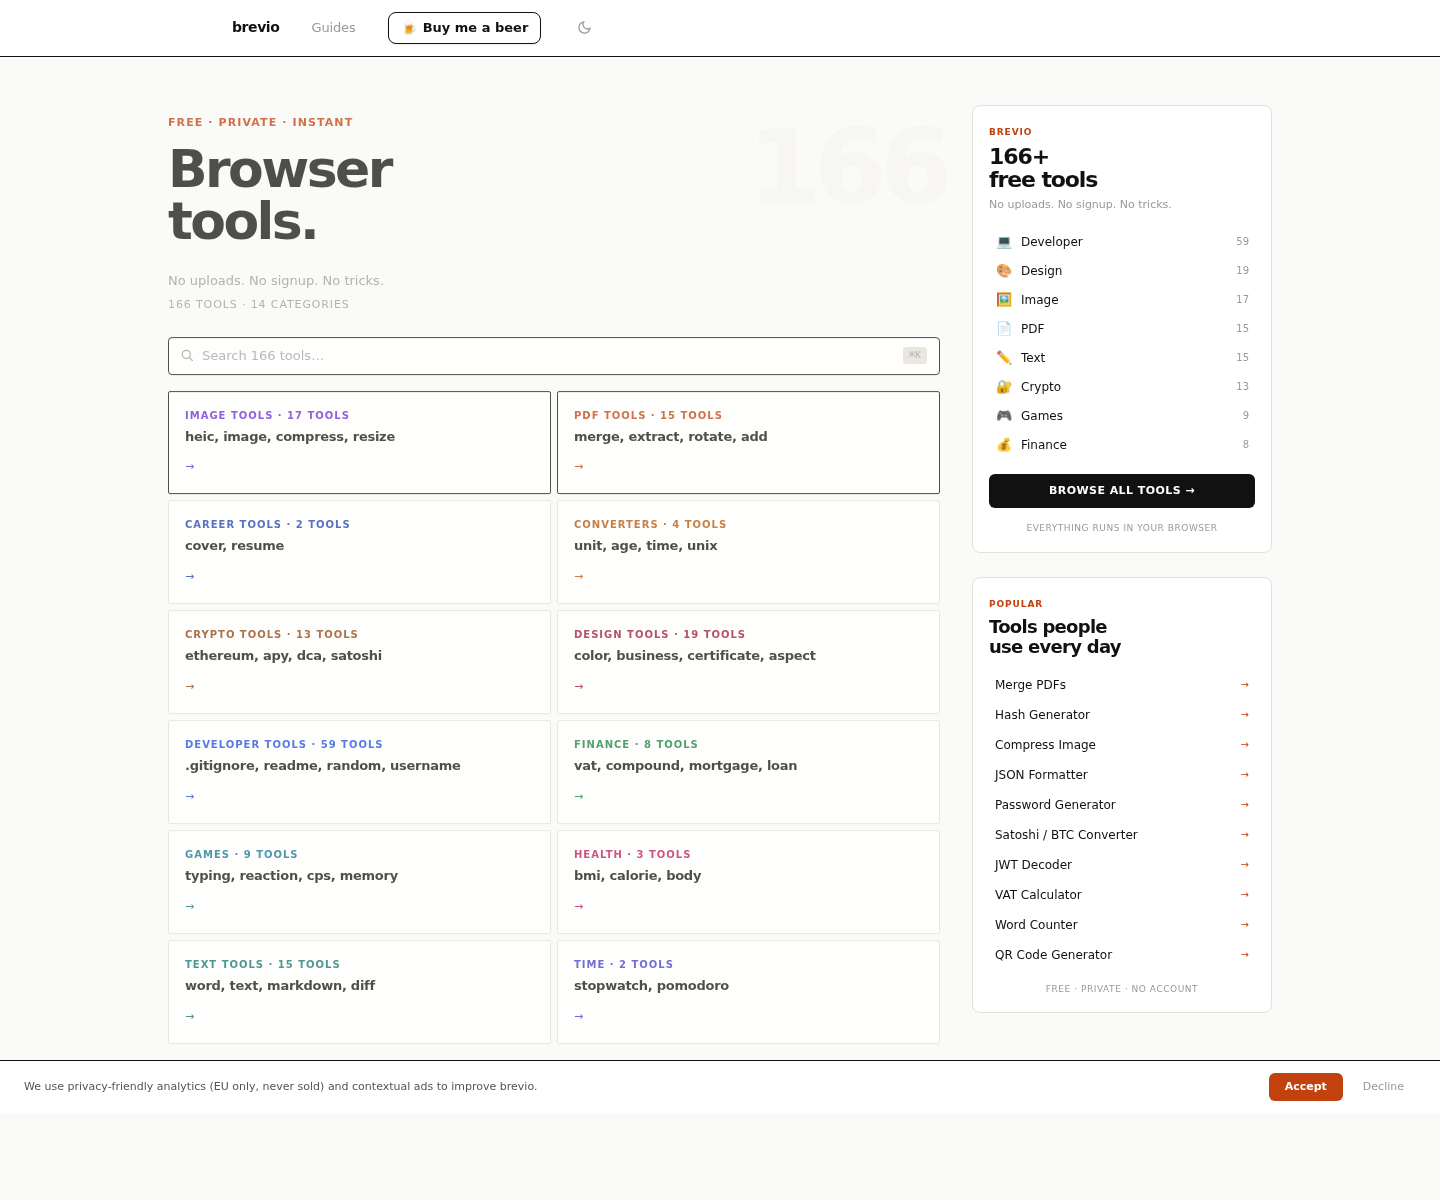Click the Crypto lock icon in the sidebar
Image resolution: width=1440 pixels, height=1200 pixels.
pos(1004,387)
